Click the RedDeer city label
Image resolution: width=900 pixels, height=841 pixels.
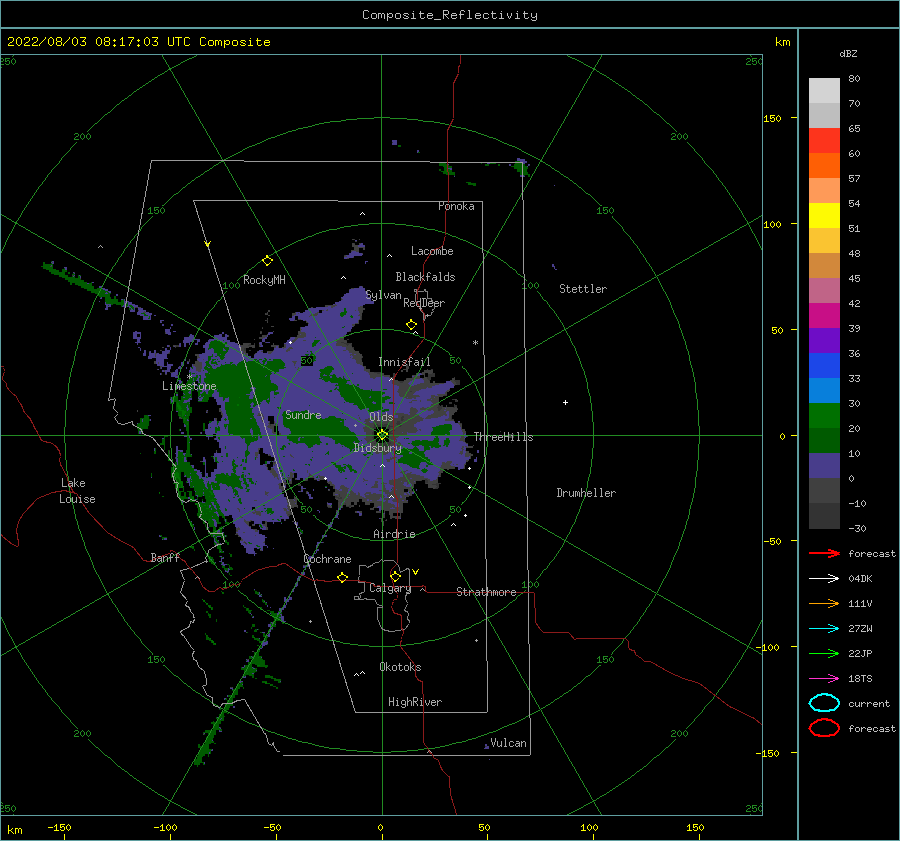point(424,303)
